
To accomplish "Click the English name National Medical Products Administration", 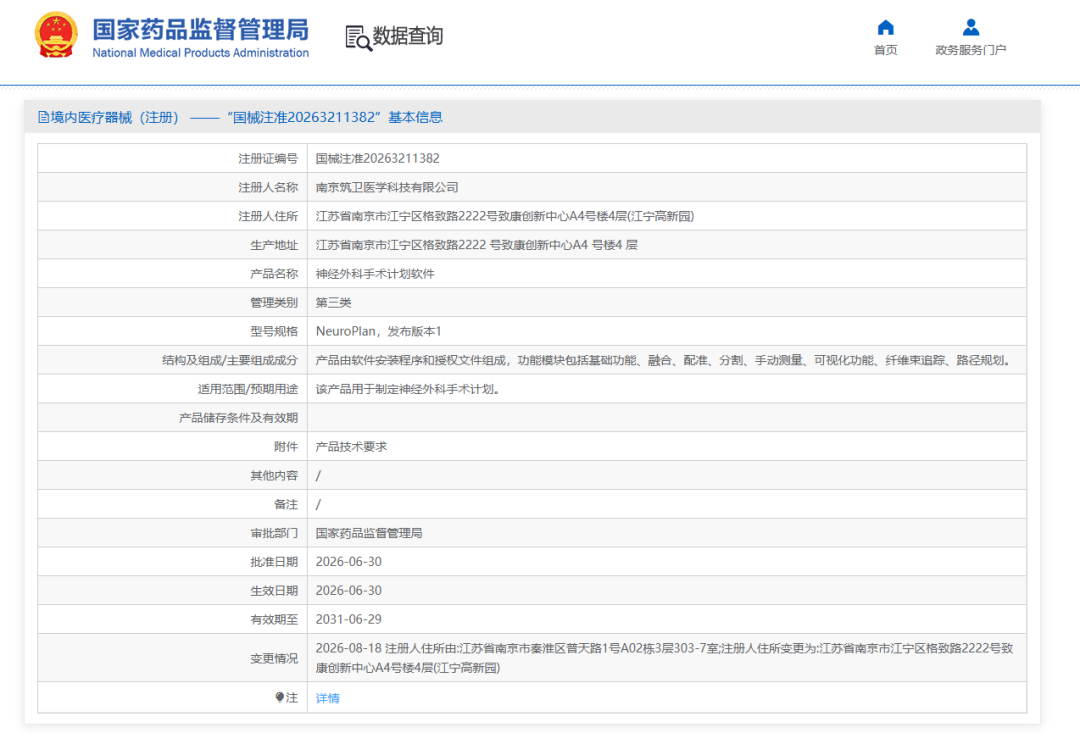I will [x=200, y=53].
